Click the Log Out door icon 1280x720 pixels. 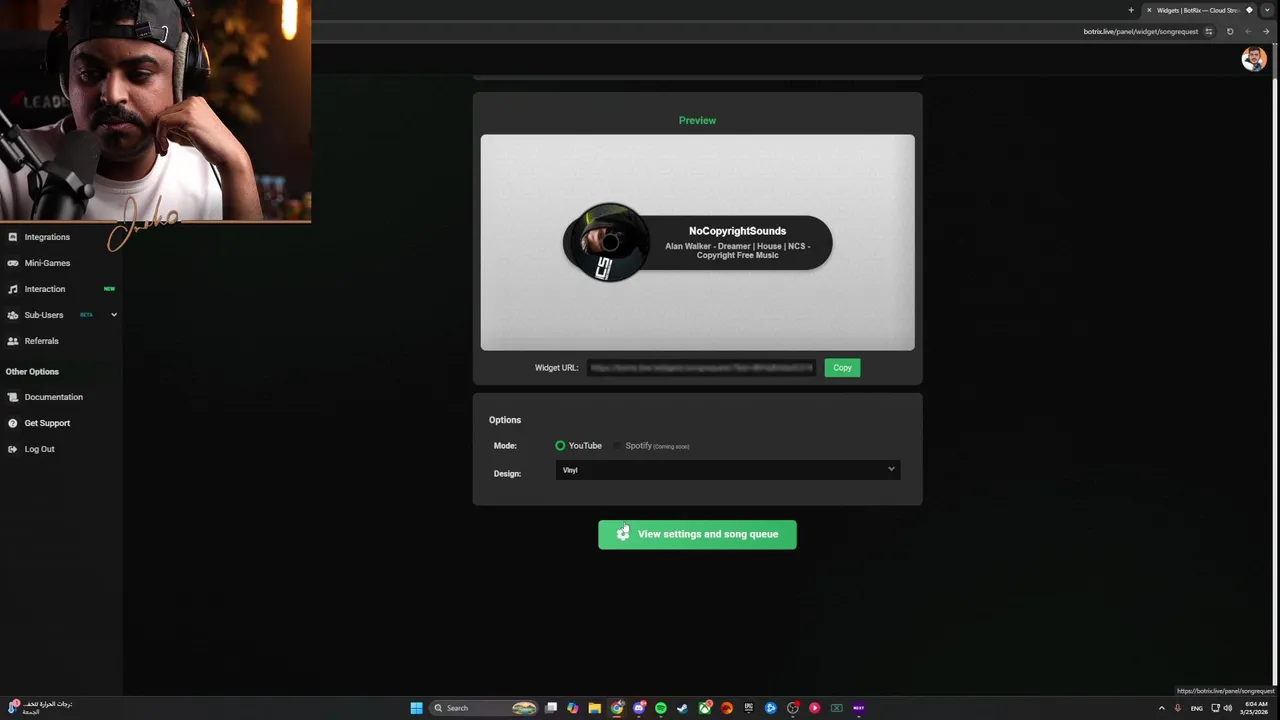[x=13, y=449]
